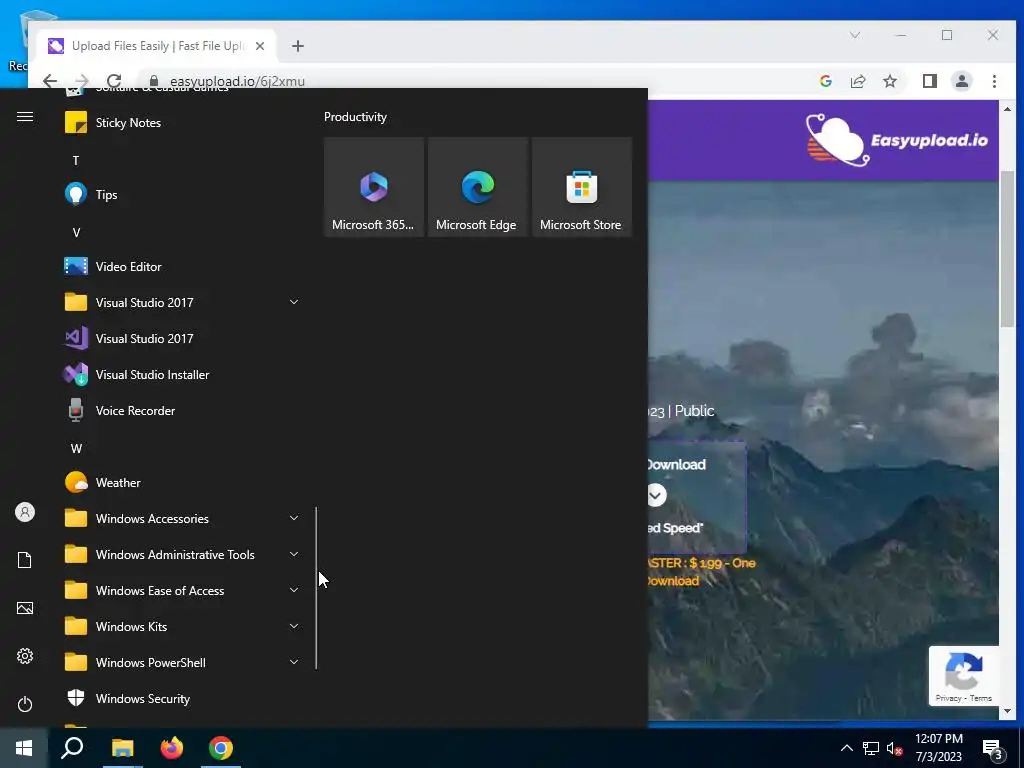Click the download arrow circle on the page
1024x768 pixels.
656,495
